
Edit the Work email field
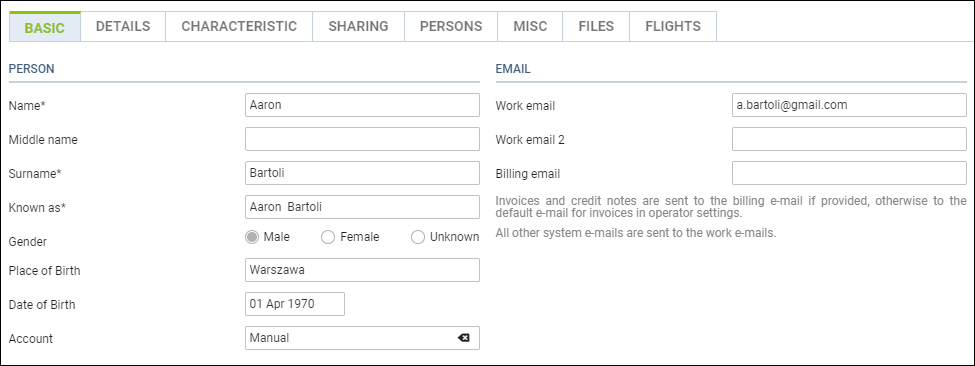click(x=849, y=105)
